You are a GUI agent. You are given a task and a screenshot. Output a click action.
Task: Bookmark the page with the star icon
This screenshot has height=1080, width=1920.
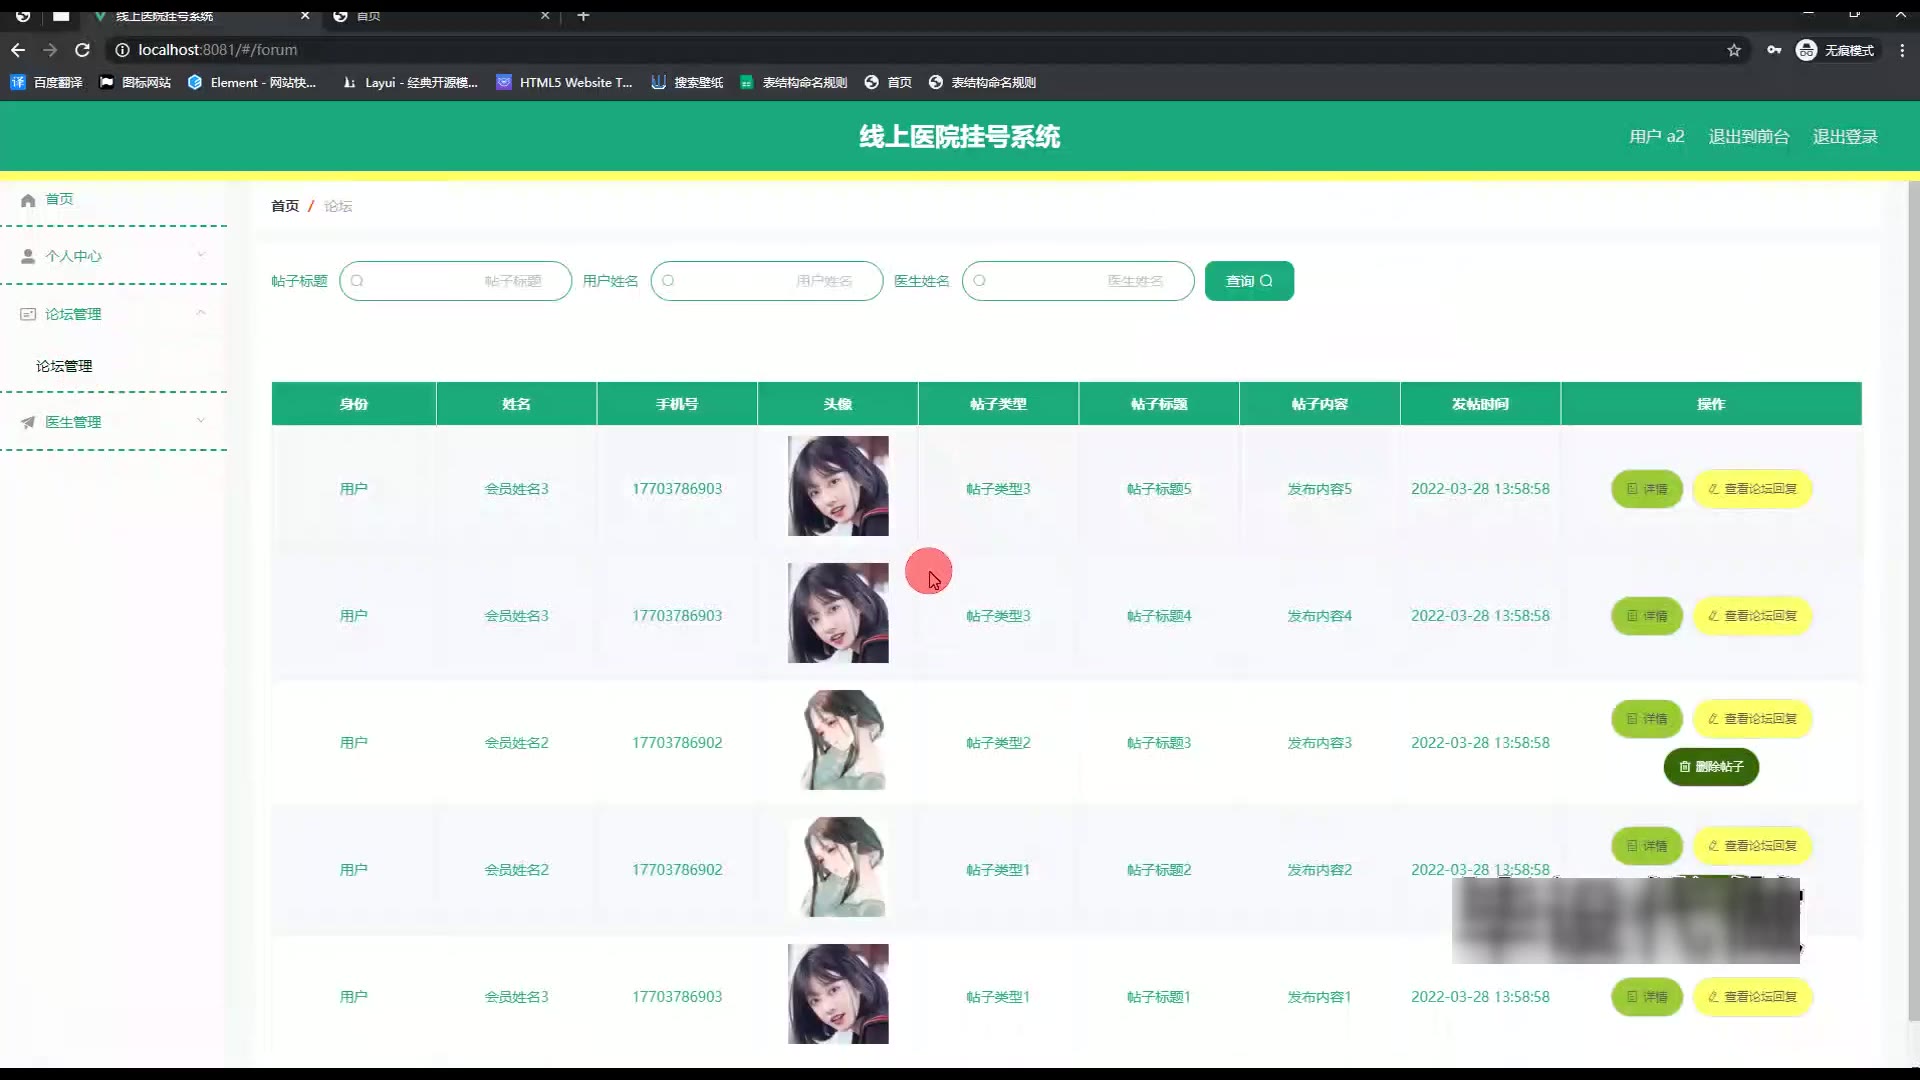(x=1734, y=50)
